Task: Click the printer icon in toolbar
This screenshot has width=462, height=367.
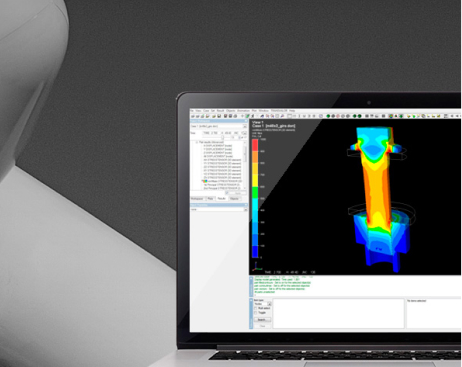Action: click(235, 116)
